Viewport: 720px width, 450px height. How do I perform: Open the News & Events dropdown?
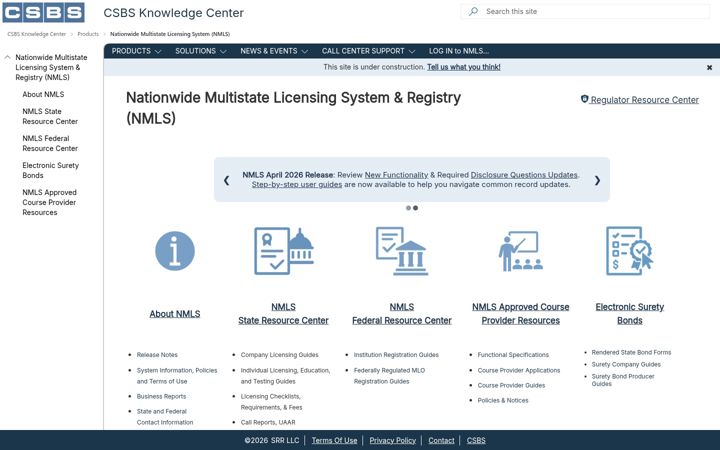pos(274,51)
